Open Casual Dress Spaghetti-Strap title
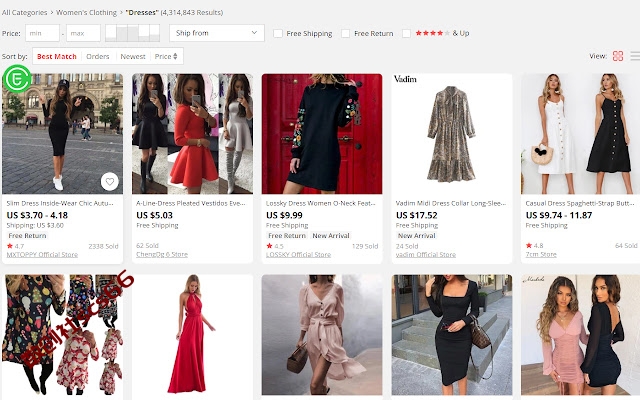Screen dimensions: 640x400 pyautogui.click(x=580, y=203)
